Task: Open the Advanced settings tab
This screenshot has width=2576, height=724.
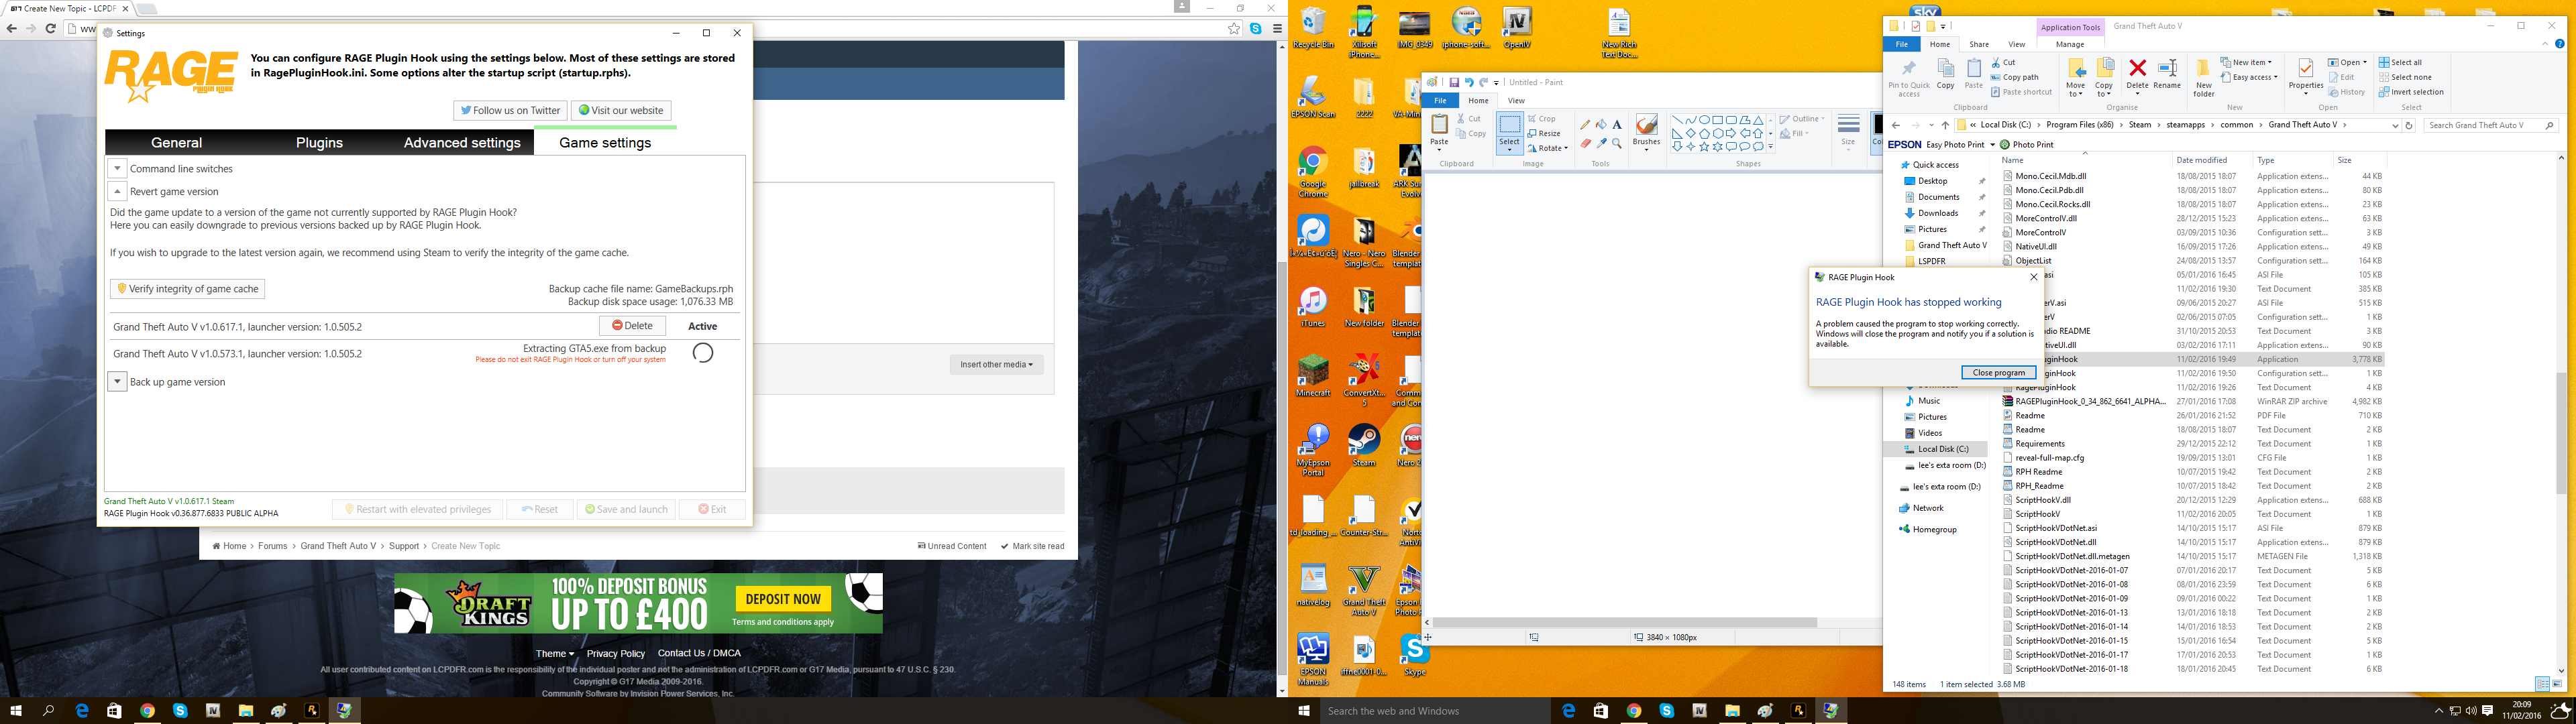Action: coord(462,143)
